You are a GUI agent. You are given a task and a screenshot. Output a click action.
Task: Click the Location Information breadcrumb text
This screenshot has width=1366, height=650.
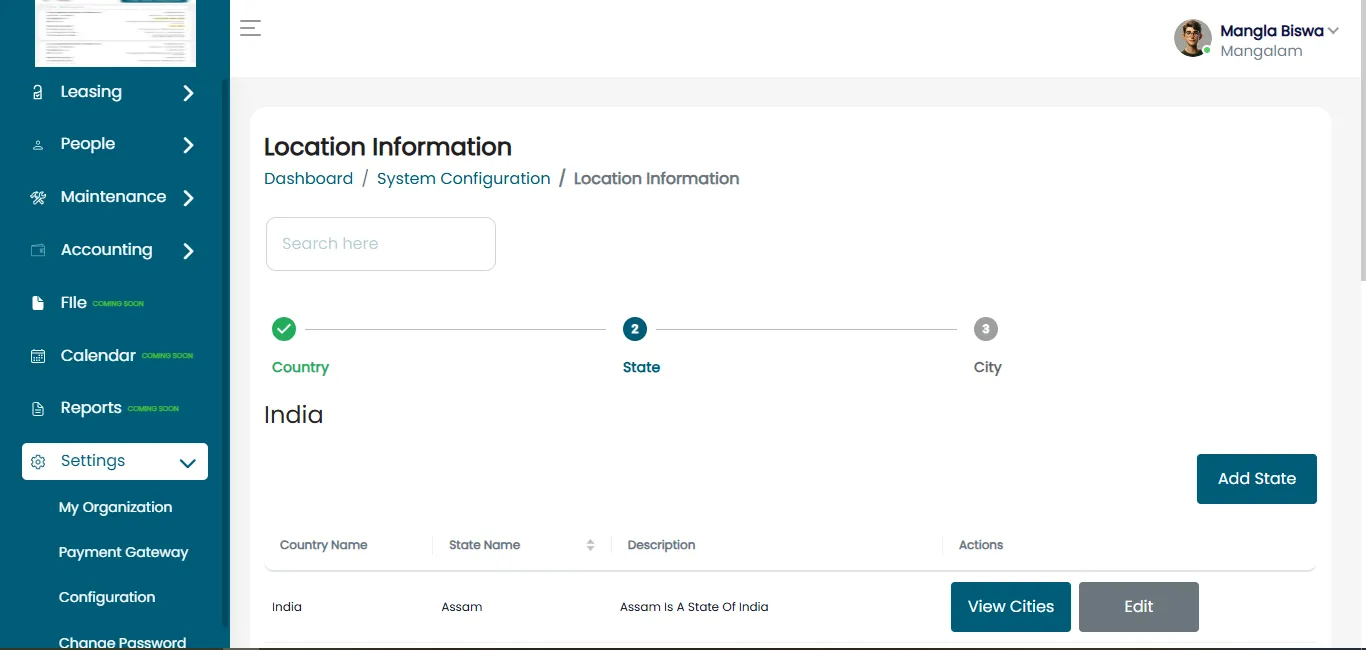click(656, 178)
